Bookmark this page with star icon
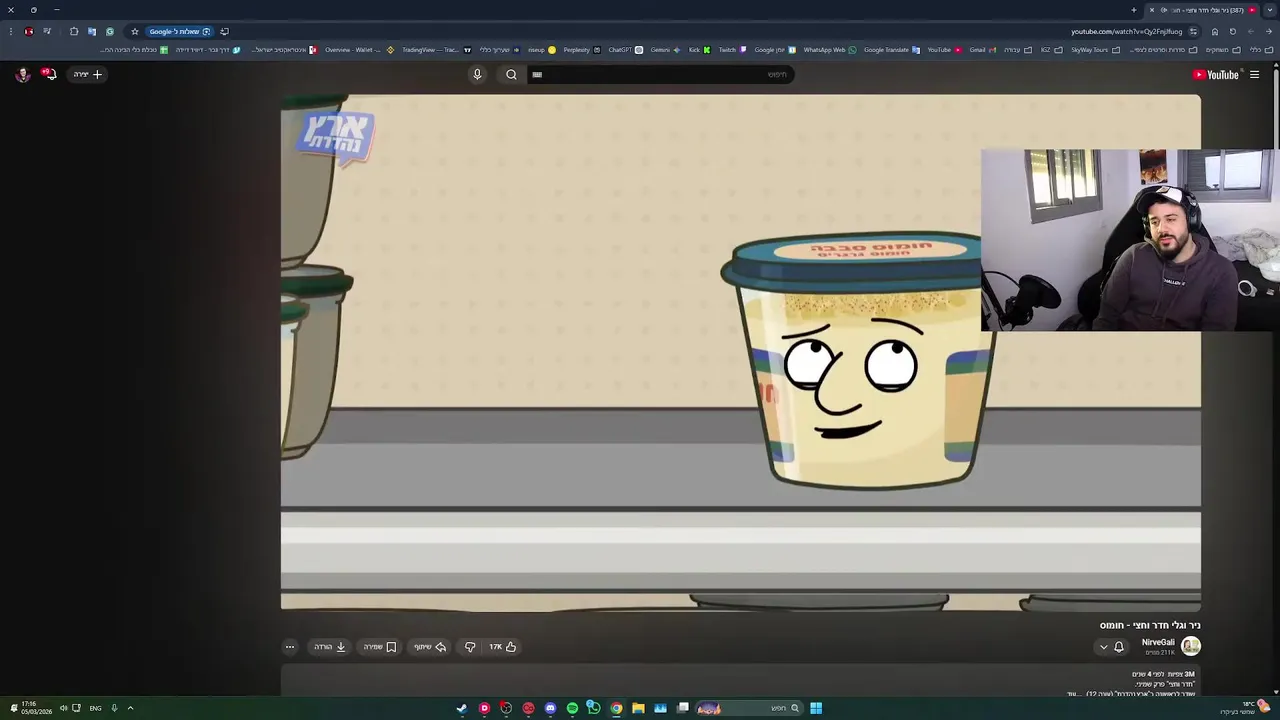The height and width of the screenshot is (720, 1280). (x=135, y=31)
